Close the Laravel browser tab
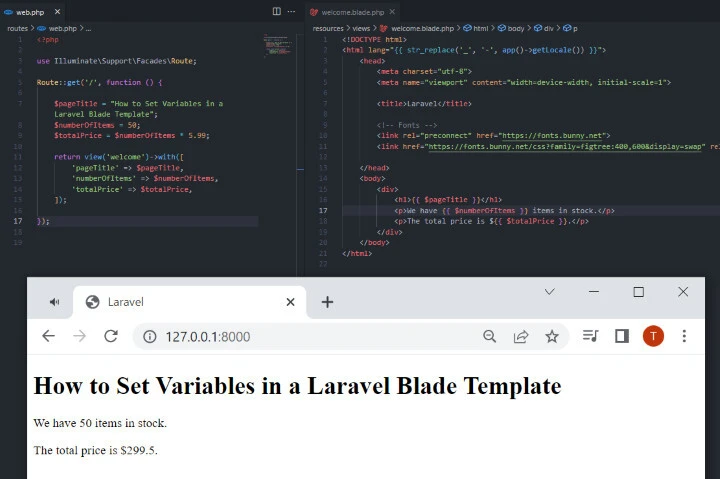This screenshot has height=479, width=720. 291,302
